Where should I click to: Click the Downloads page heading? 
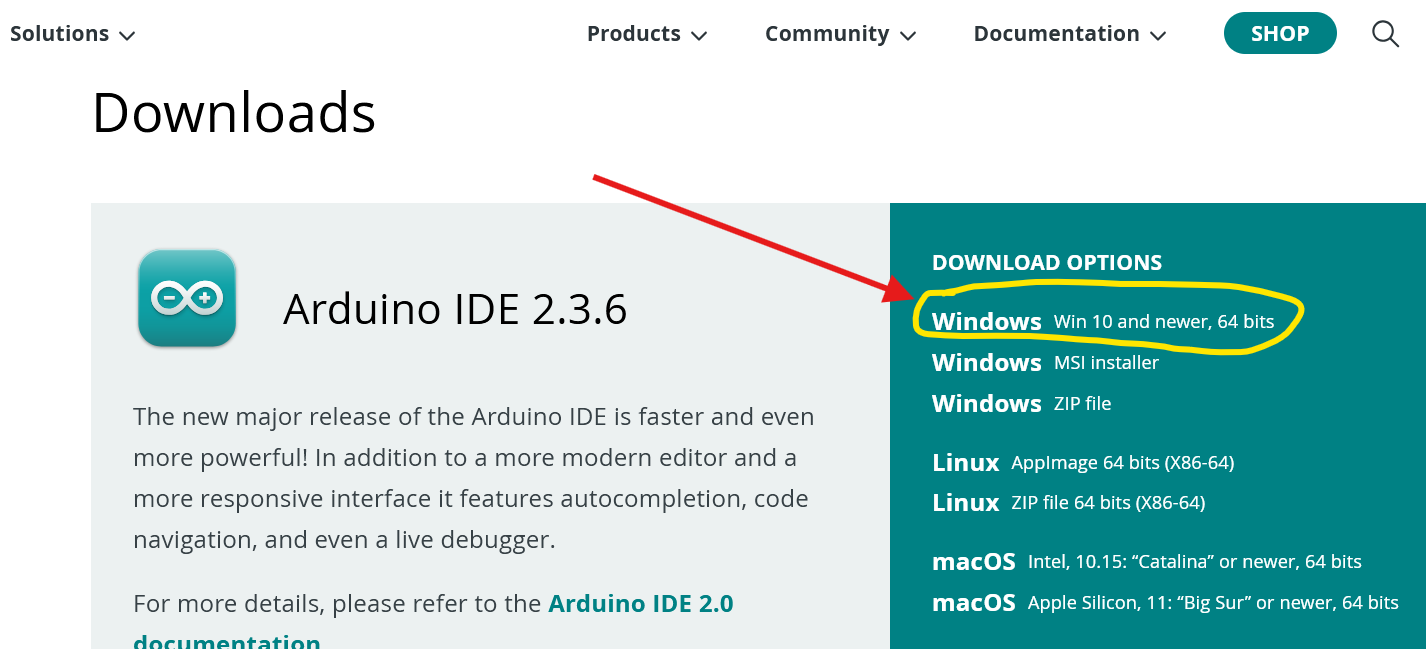coord(234,112)
